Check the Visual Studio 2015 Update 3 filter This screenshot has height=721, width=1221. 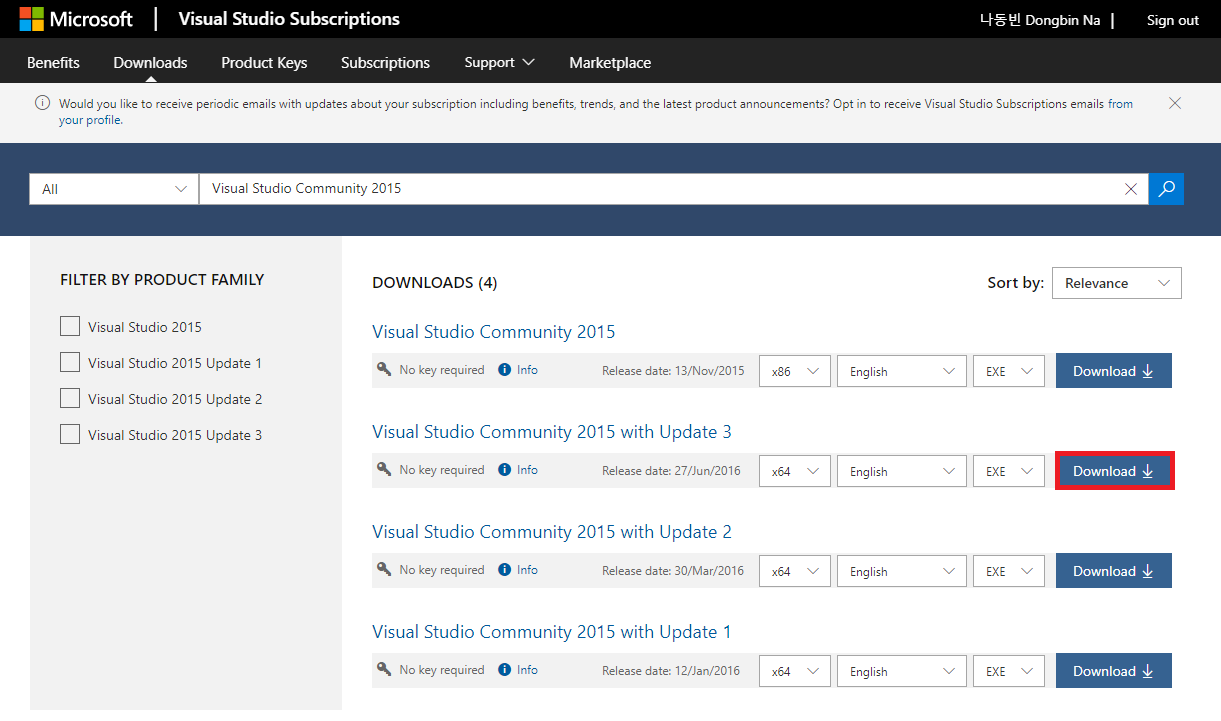pos(70,434)
